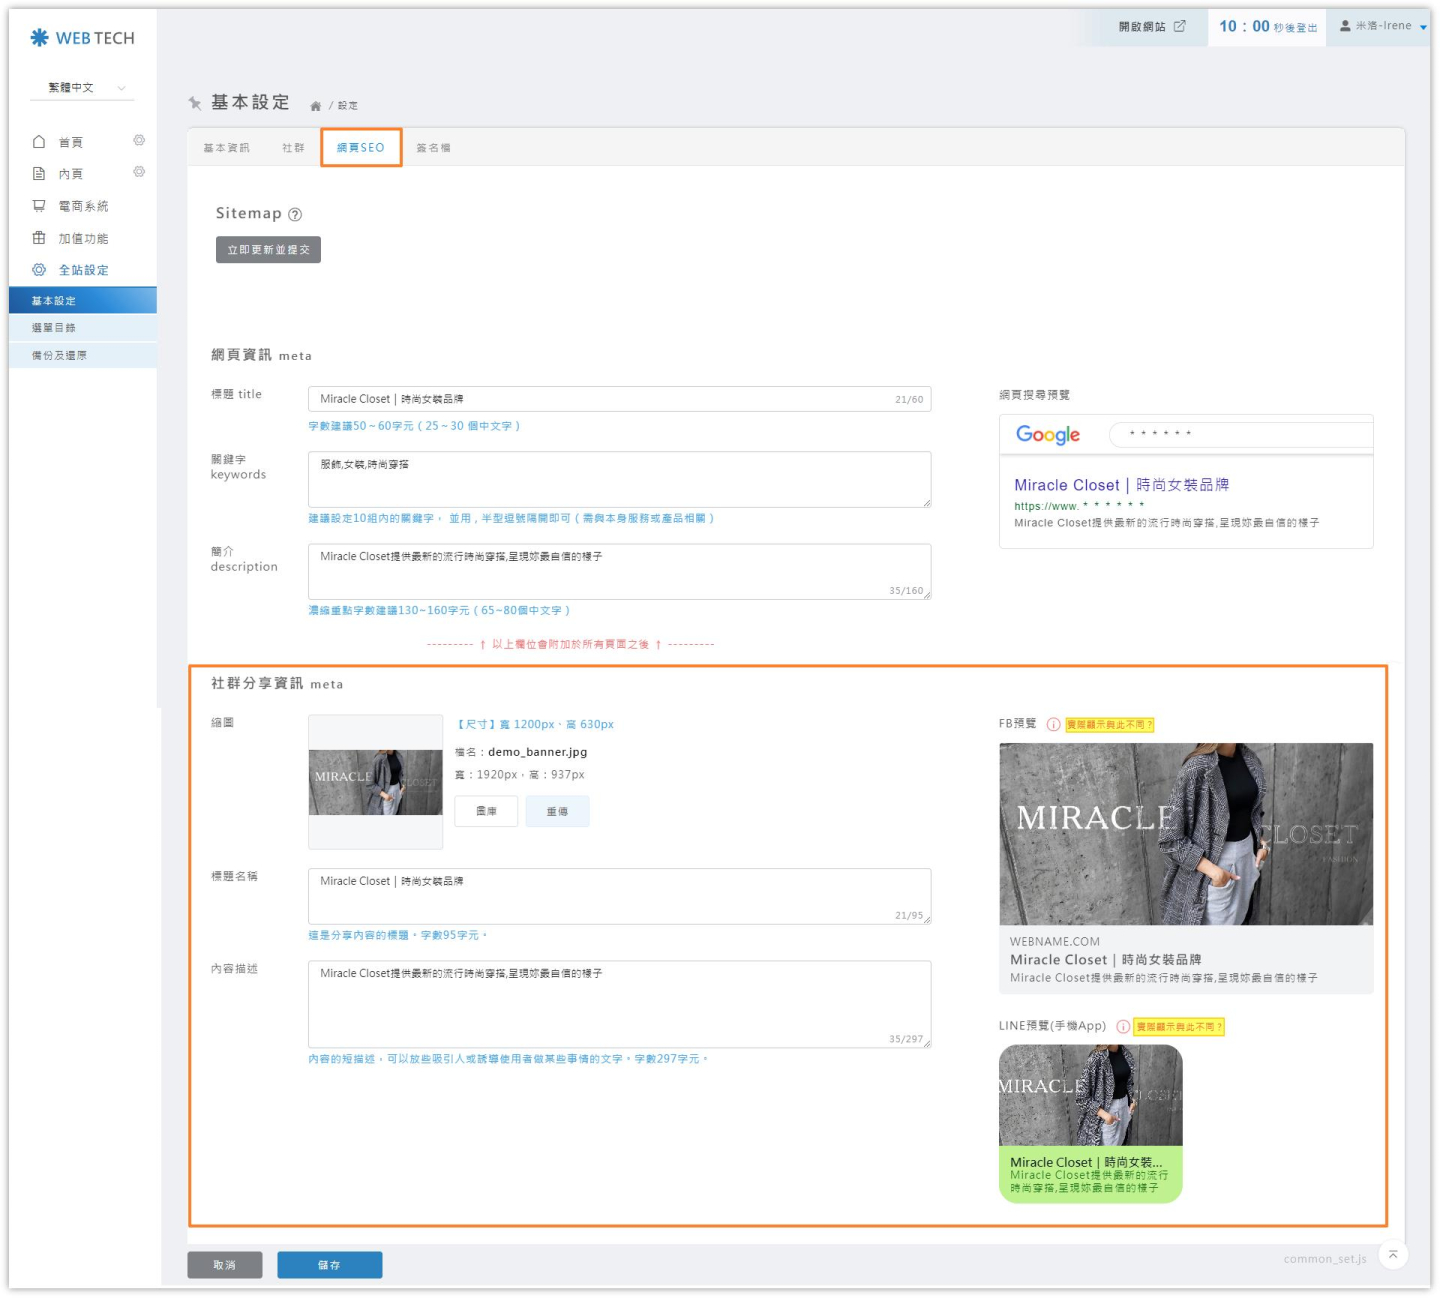The height and width of the screenshot is (1298, 1440).
Task: Open the 簽名檔 tab
Action: coord(433,148)
